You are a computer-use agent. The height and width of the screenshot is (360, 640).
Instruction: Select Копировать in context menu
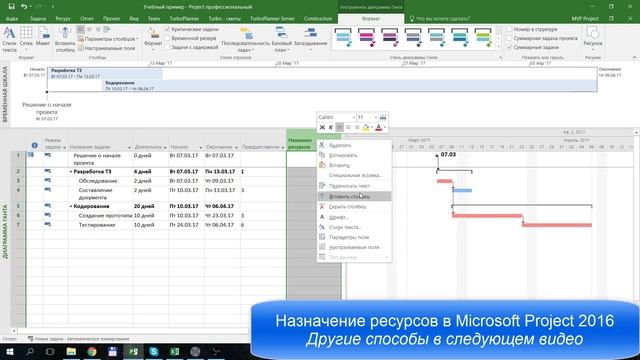353,156
